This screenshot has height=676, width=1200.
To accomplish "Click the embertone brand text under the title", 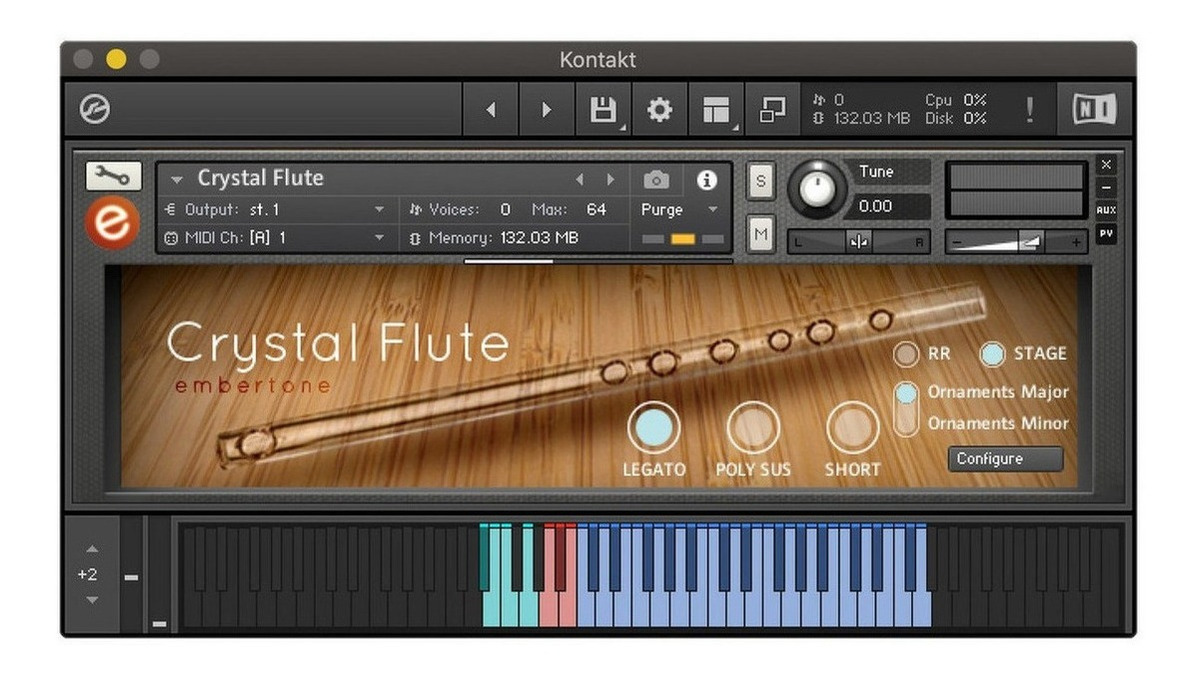I will 252,386.
